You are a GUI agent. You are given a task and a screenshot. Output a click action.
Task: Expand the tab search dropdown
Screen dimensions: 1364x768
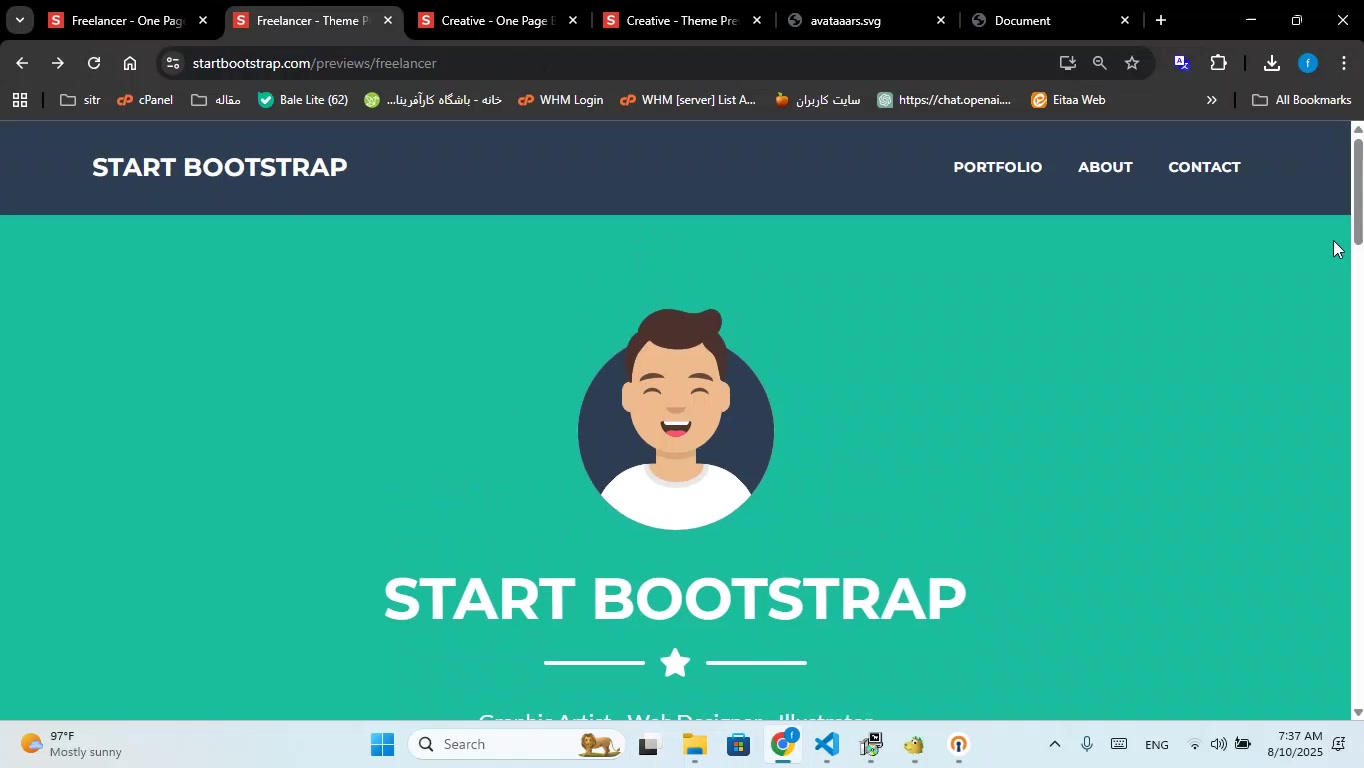pyautogui.click(x=19, y=20)
